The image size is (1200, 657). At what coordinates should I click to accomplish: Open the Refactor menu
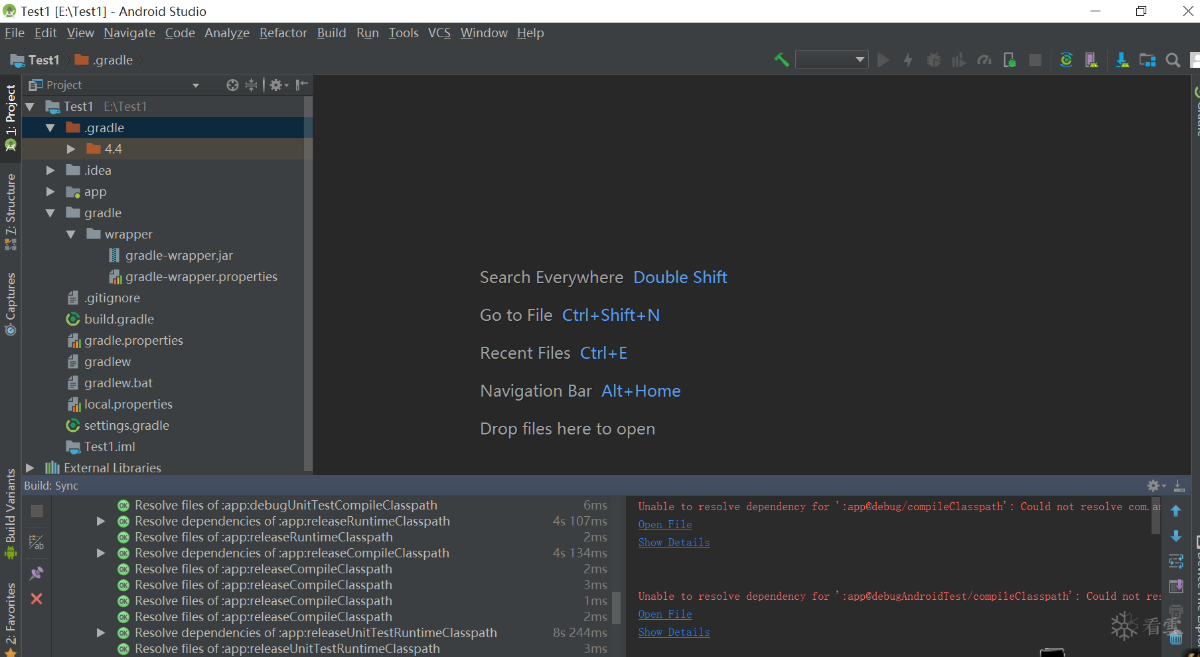point(283,33)
